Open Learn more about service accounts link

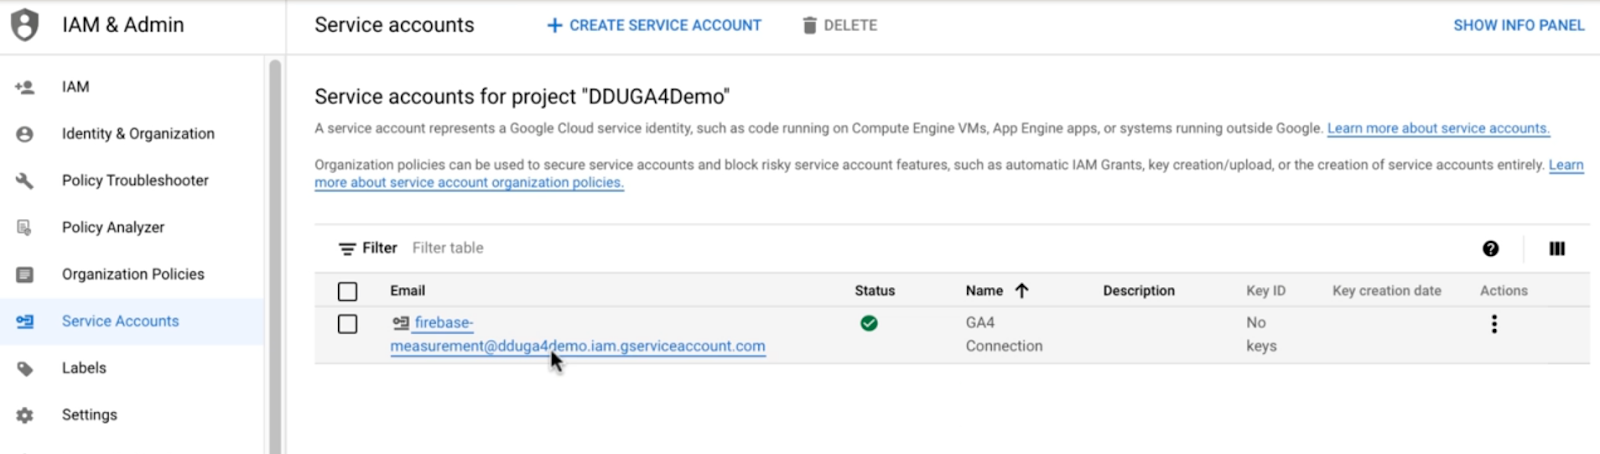point(1438,128)
